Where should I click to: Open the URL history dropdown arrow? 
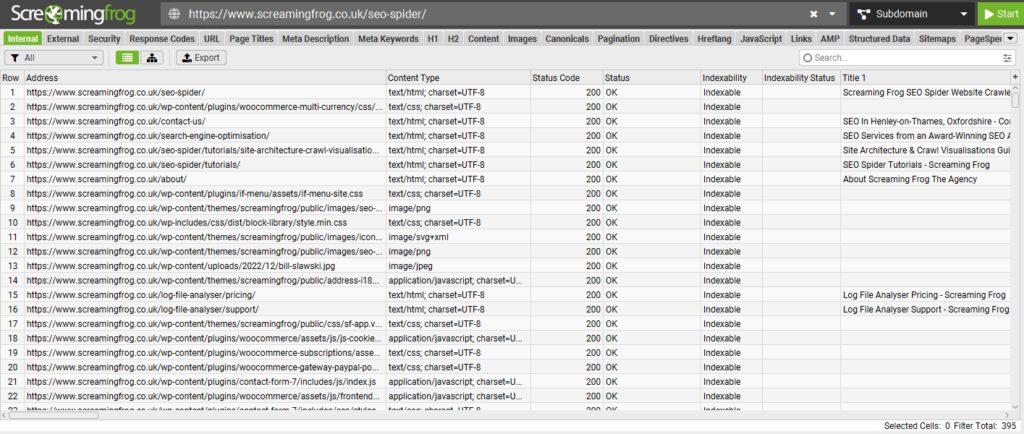pyautogui.click(x=833, y=14)
